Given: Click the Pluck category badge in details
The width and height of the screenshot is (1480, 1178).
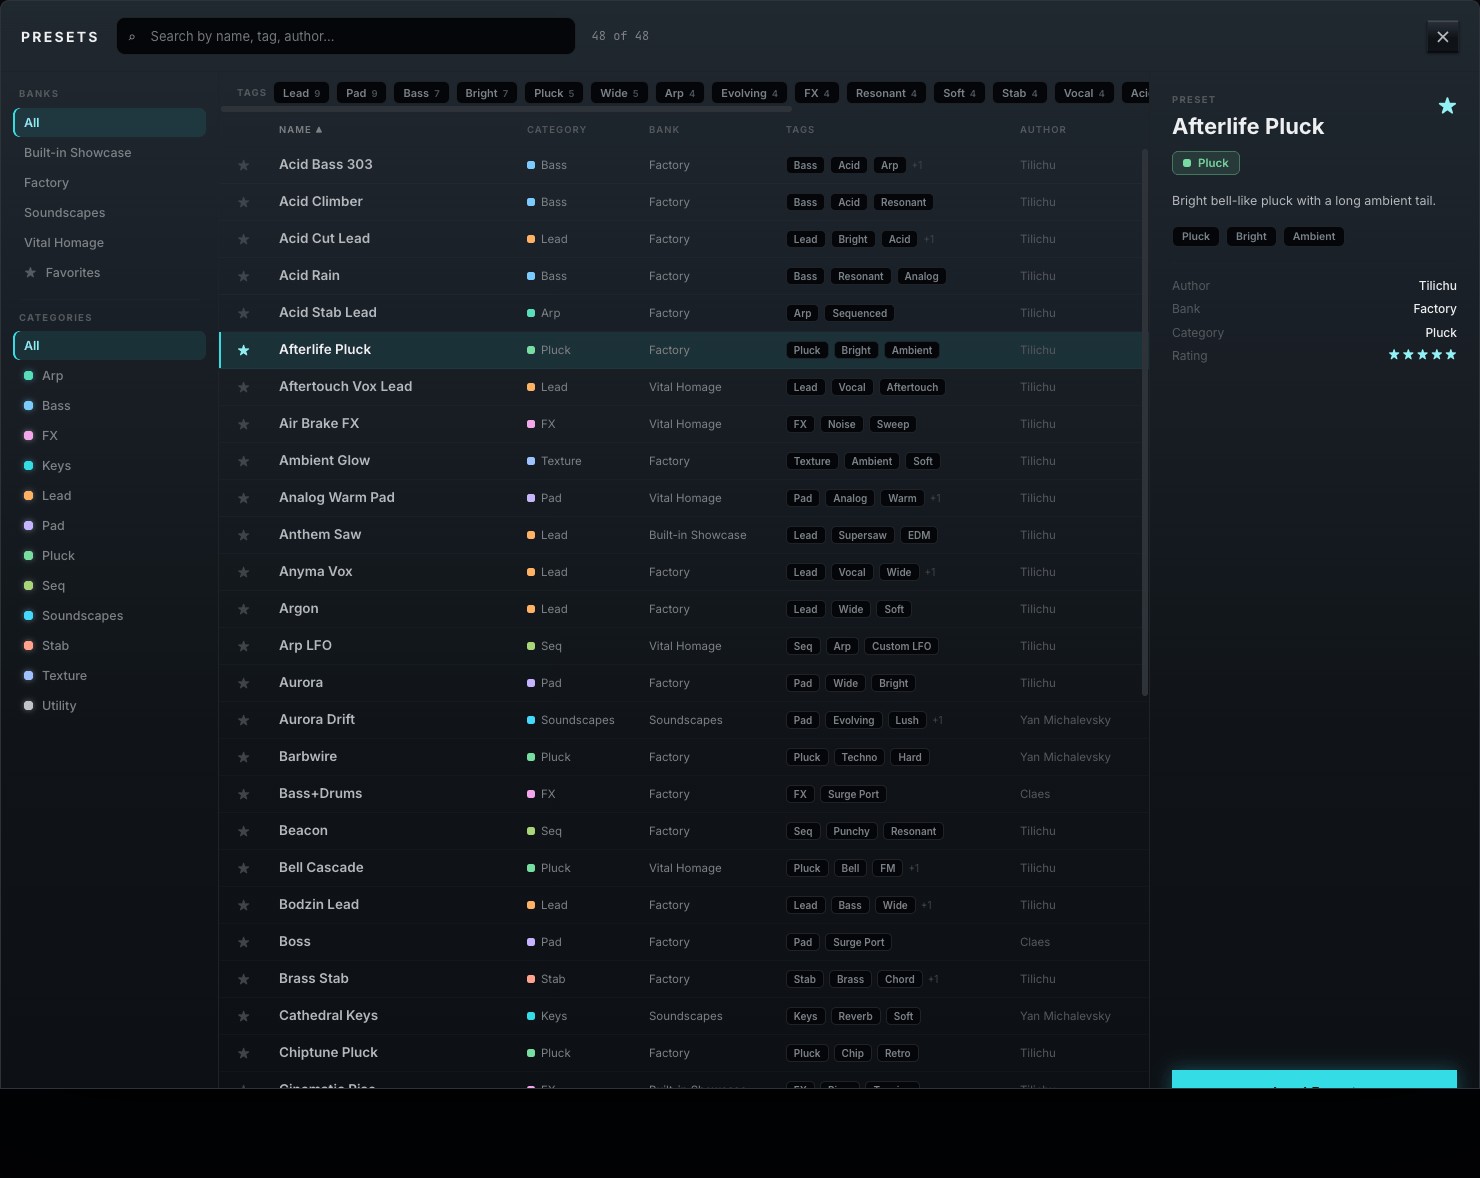Looking at the screenshot, I should [x=1206, y=163].
